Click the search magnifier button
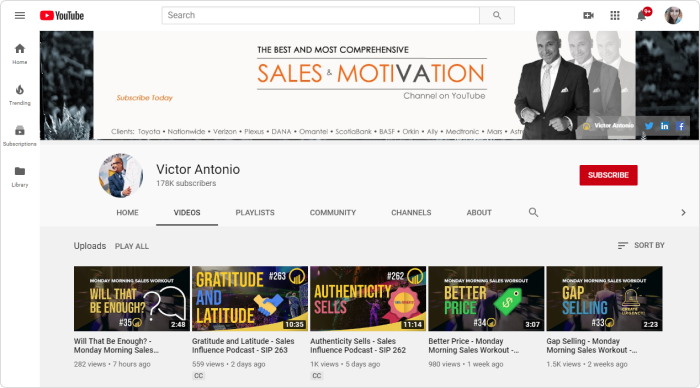700x388 pixels. pos(497,15)
